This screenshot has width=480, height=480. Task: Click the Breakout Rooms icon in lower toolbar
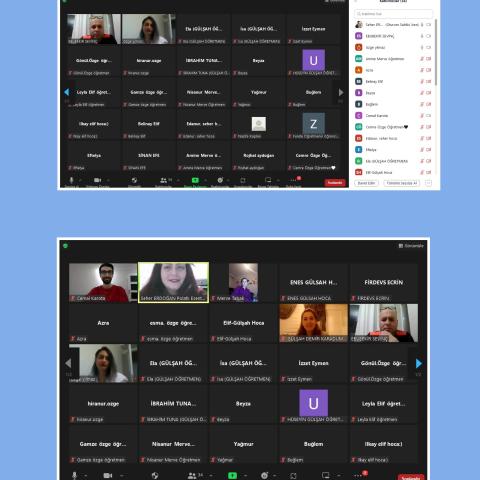[325, 475]
